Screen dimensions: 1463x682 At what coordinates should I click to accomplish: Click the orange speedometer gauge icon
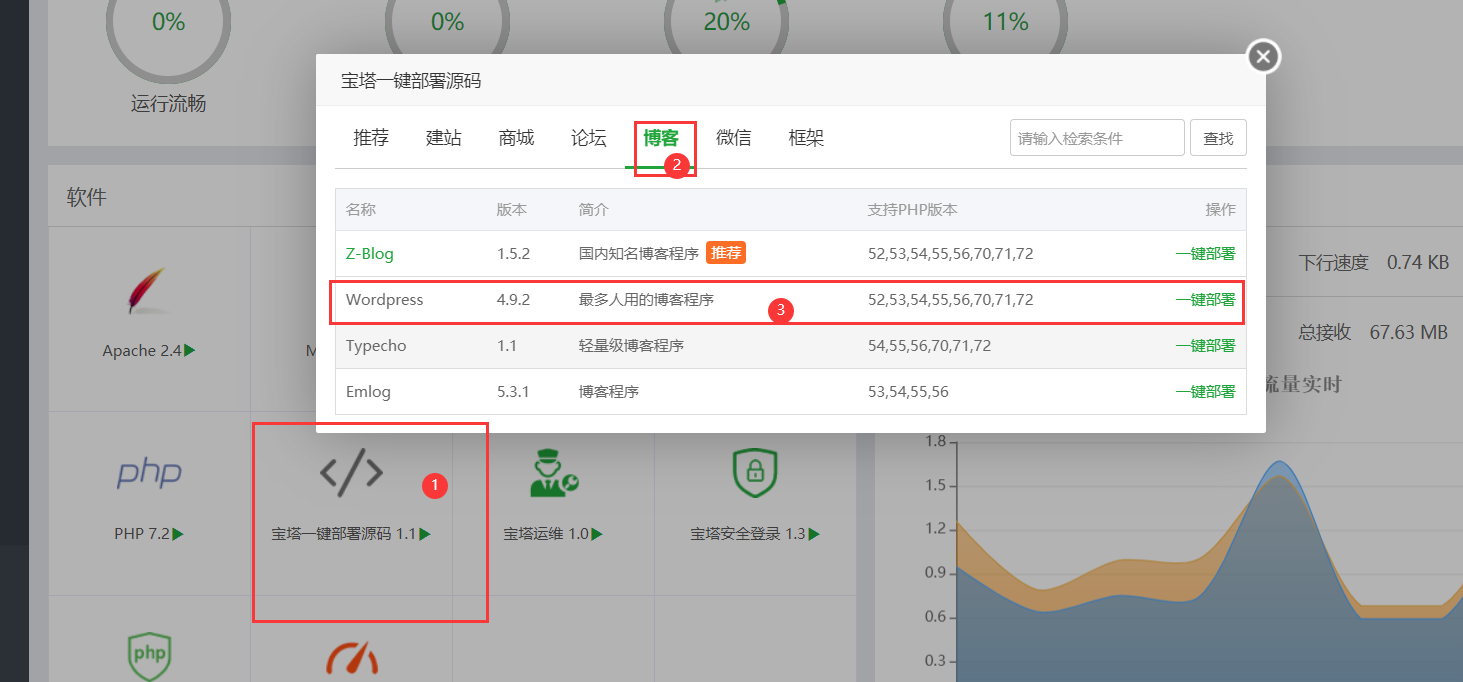[x=351, y=660]
